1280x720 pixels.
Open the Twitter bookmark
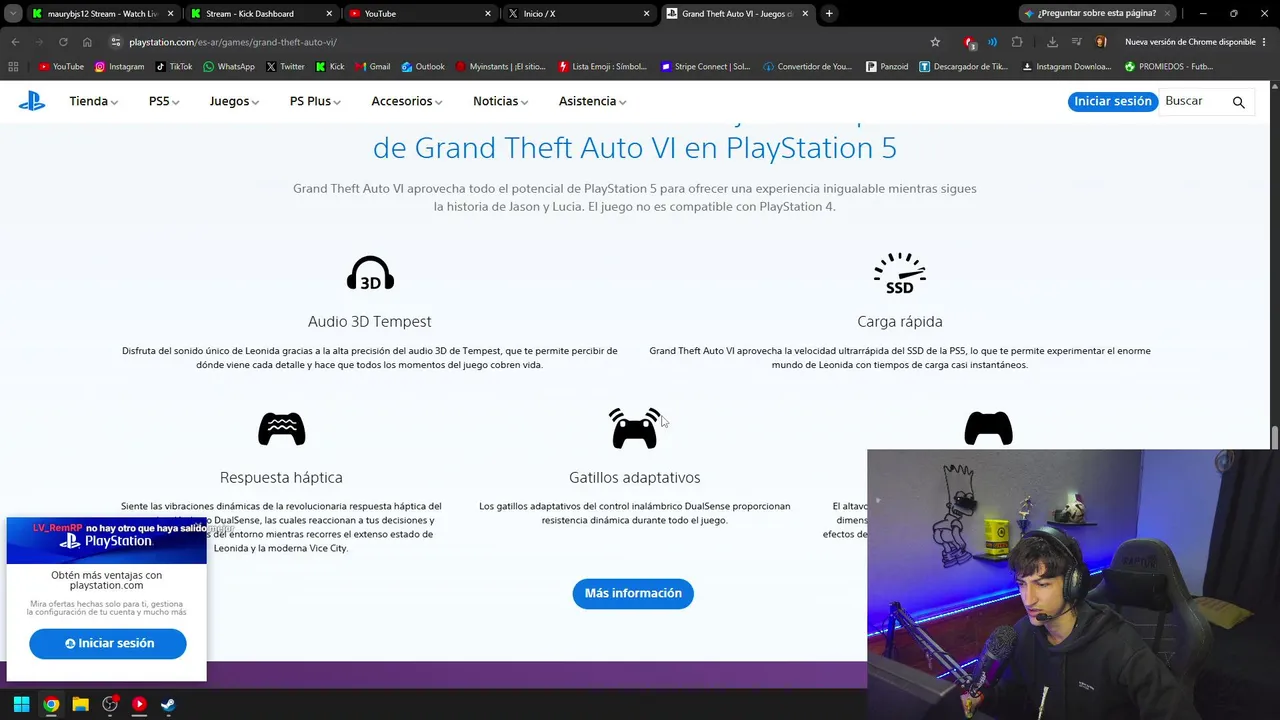point(285,67)
